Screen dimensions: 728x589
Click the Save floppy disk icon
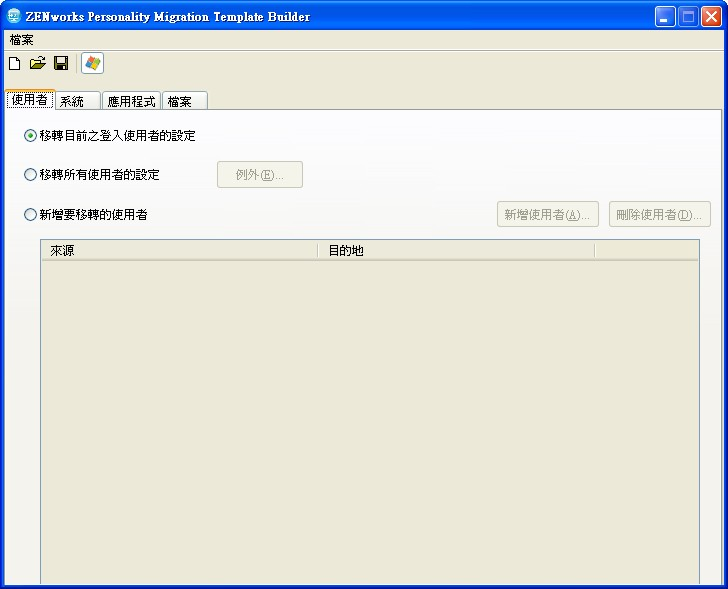61,63
